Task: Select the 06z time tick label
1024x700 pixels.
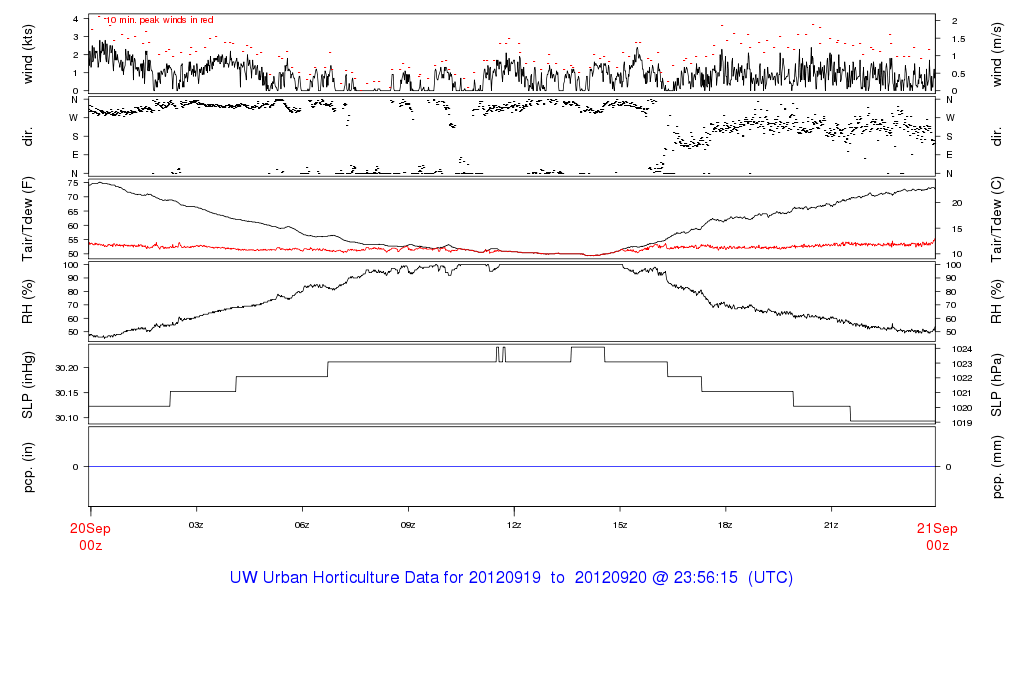Action: point(302,524)
